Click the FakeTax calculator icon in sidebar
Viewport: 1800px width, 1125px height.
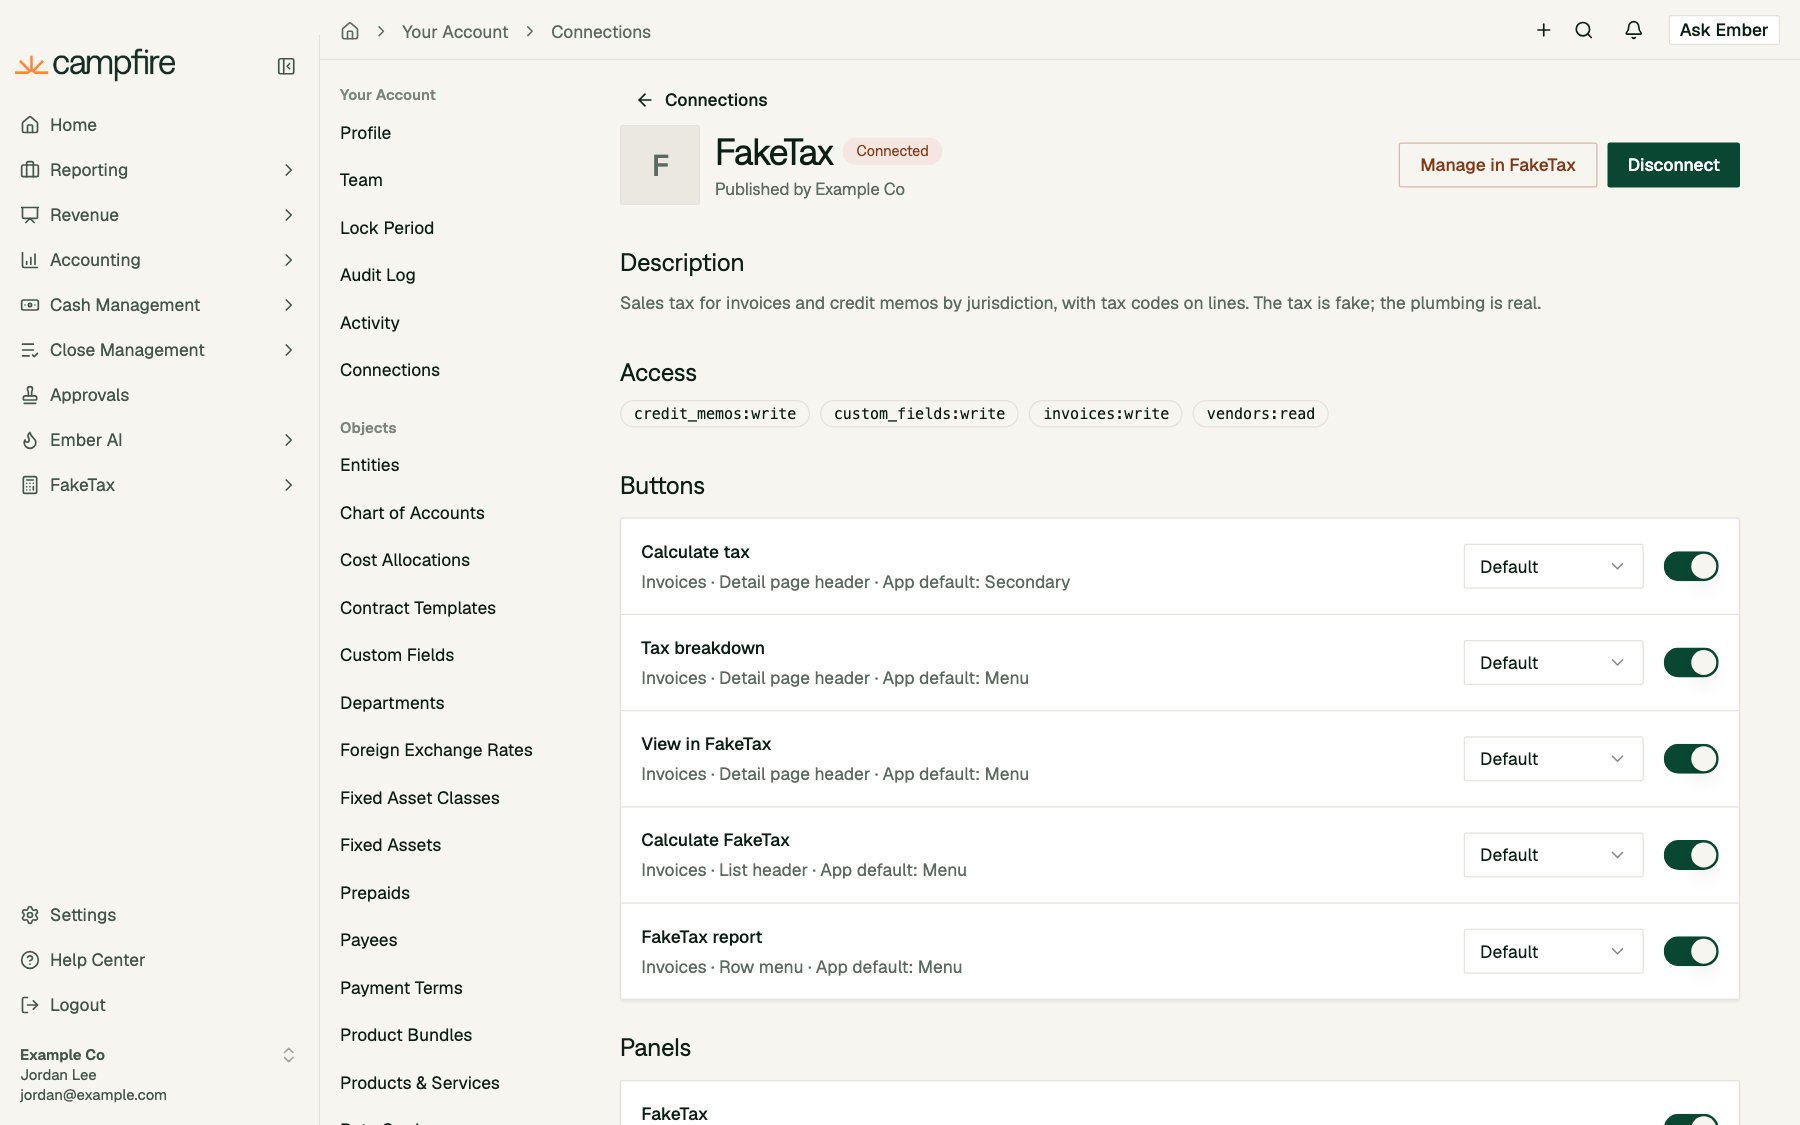click(x=30, y=485)
